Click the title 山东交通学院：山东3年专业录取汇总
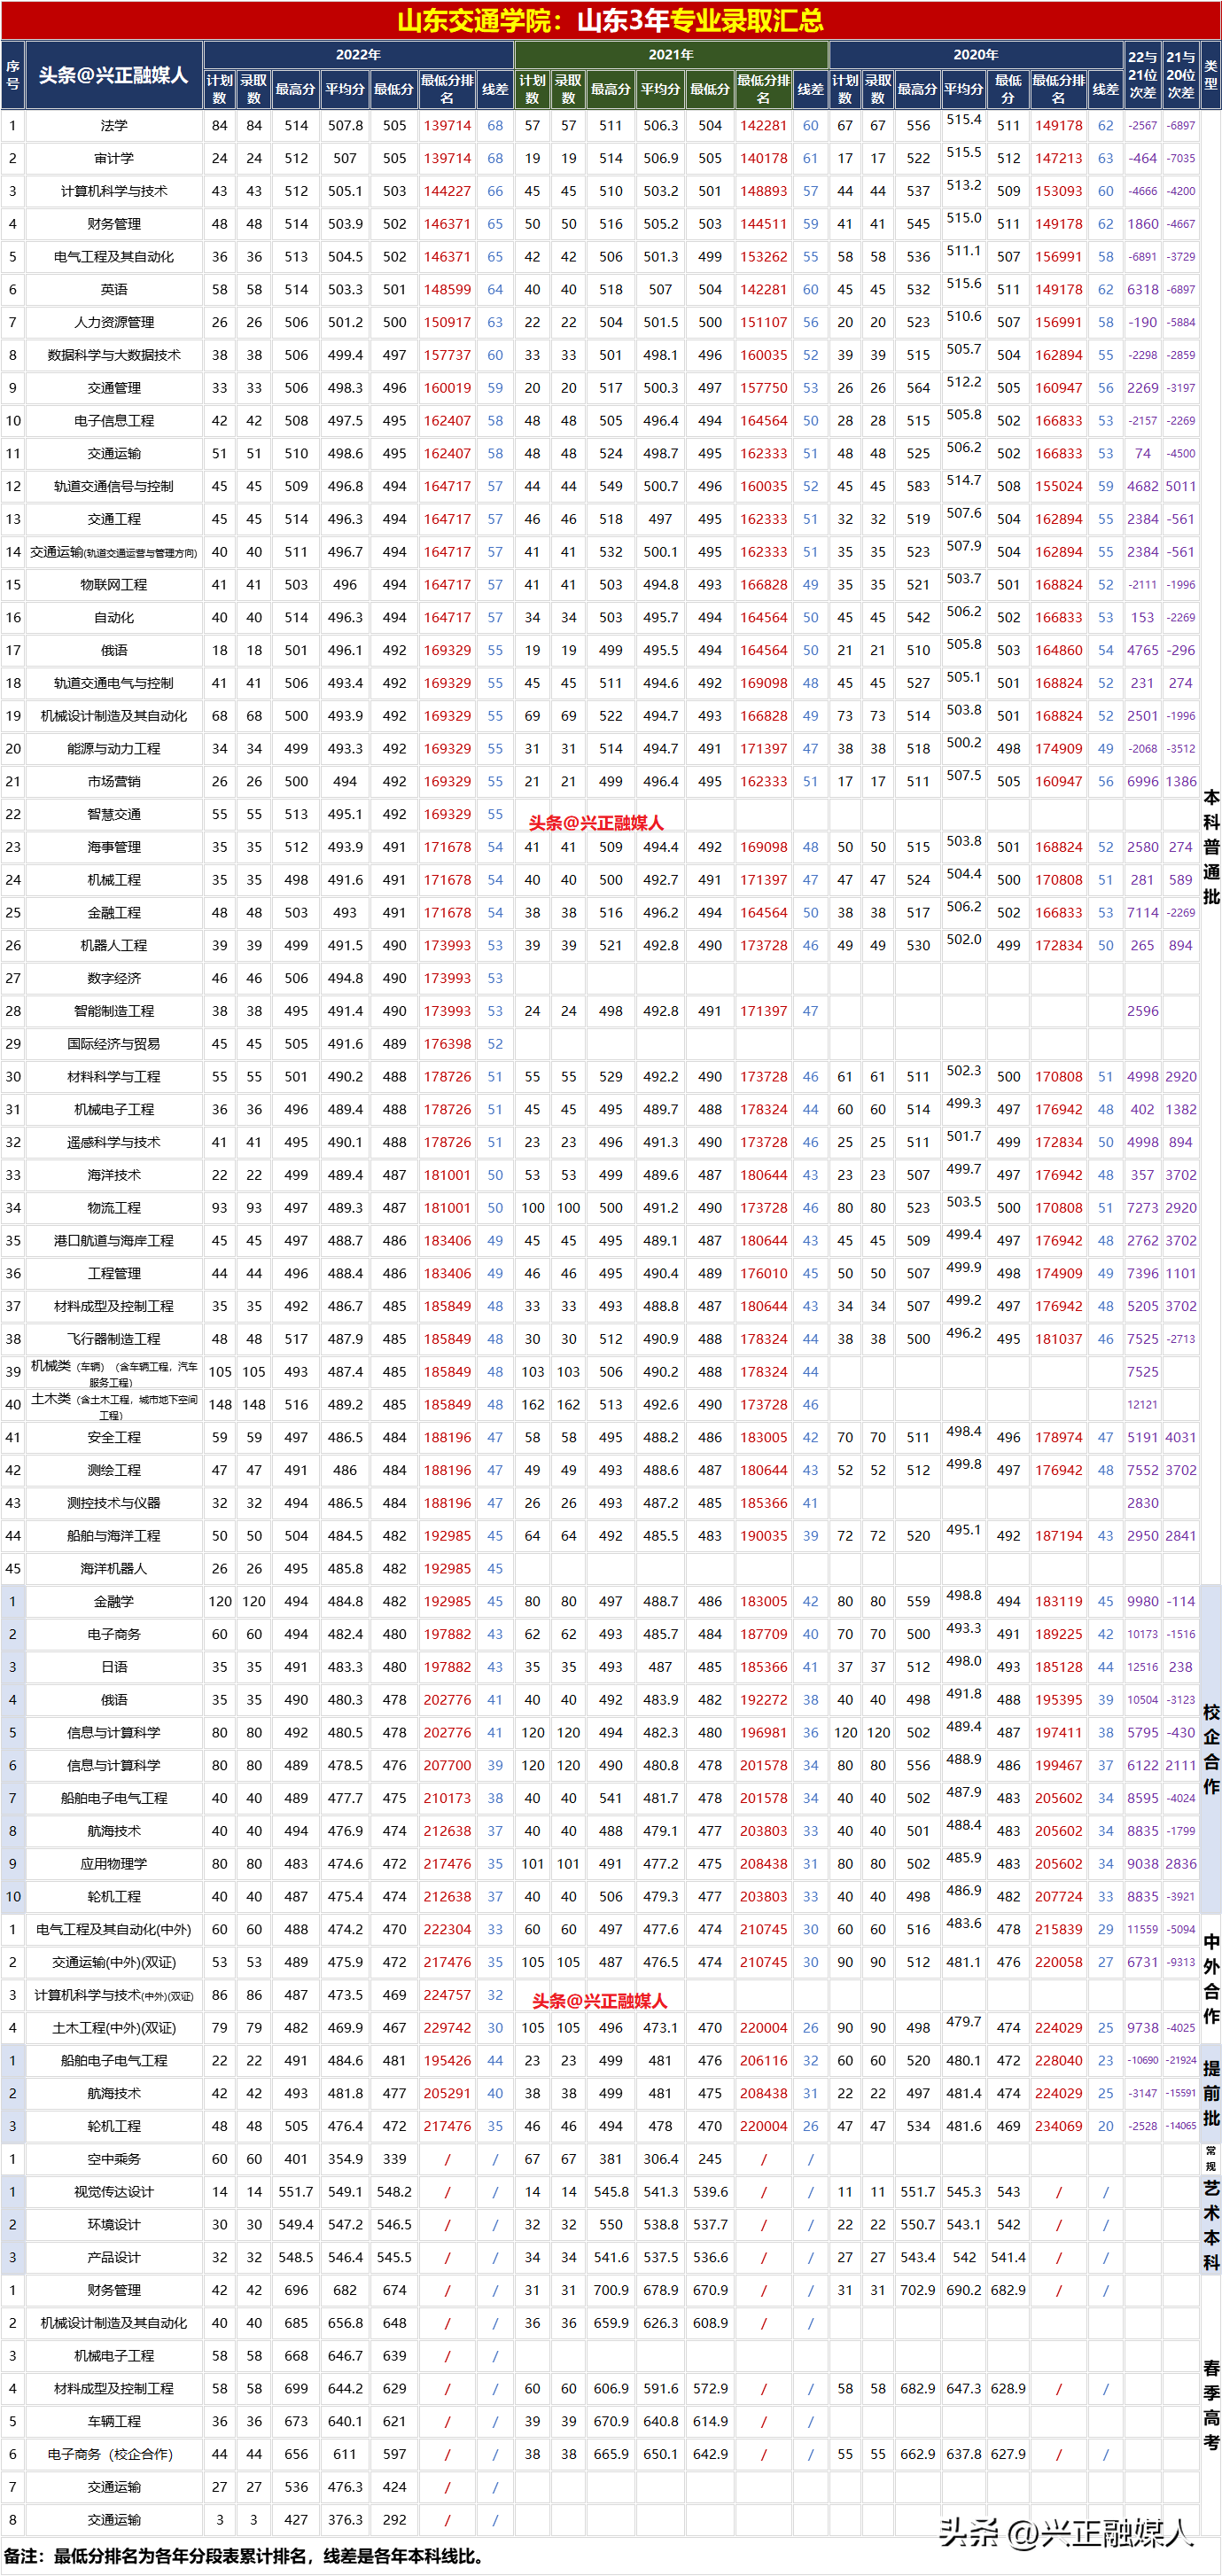Screen dimensions: 1222x2576 (610, 20)
